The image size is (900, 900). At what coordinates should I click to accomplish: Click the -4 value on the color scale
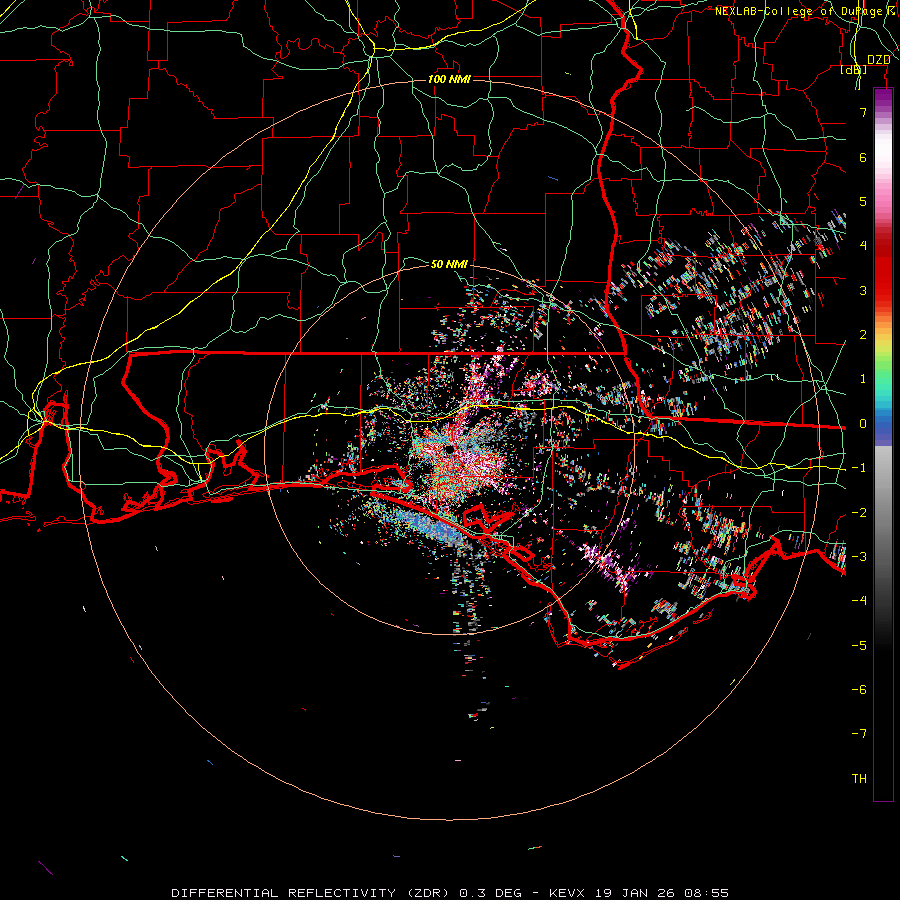[859, 600]
